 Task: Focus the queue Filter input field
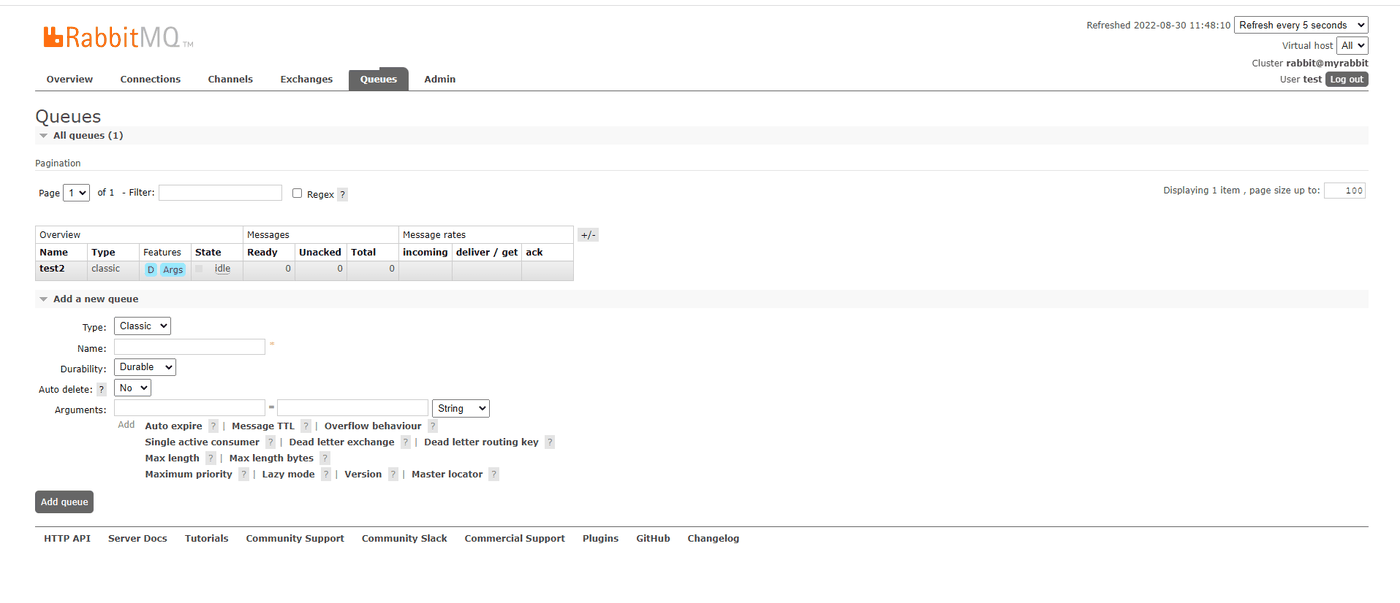220,192
